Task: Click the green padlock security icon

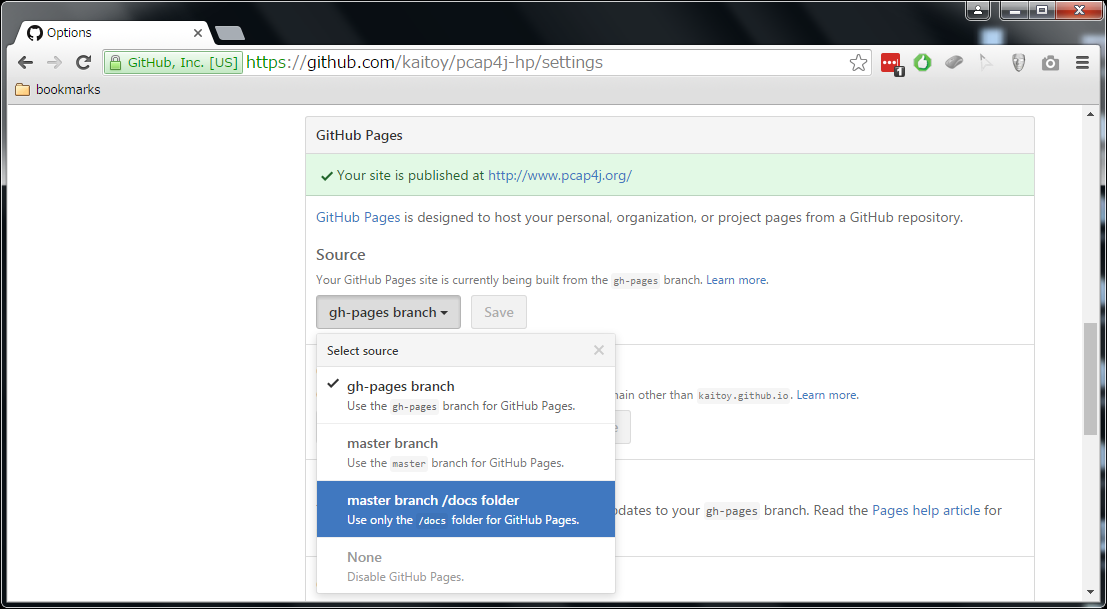Action: pyautogui.click(x=115, y=63)
